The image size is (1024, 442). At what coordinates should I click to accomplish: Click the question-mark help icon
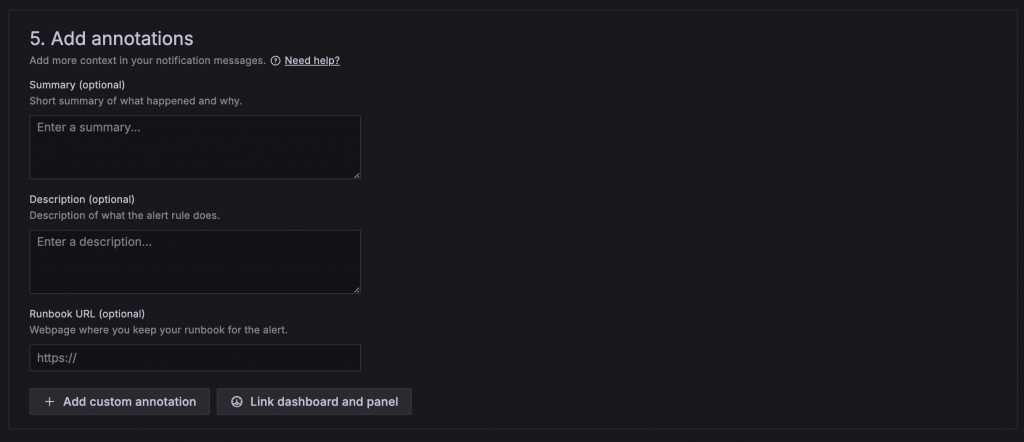pyautogui.click(x=275, y=61)
